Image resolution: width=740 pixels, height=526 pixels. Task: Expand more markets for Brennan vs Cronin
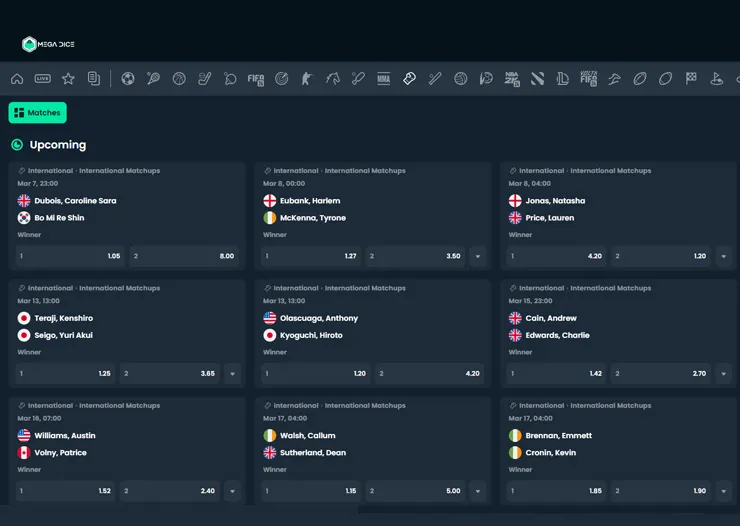723,491
